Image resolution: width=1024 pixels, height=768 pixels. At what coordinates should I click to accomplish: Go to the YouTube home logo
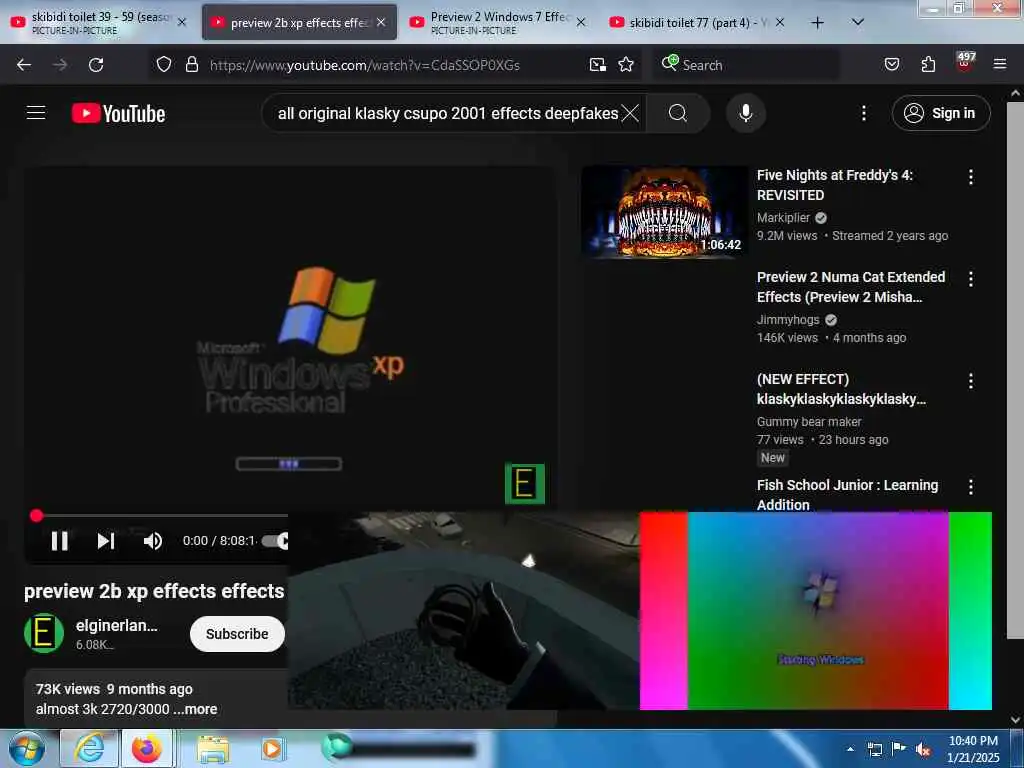[x=118, y=114]
